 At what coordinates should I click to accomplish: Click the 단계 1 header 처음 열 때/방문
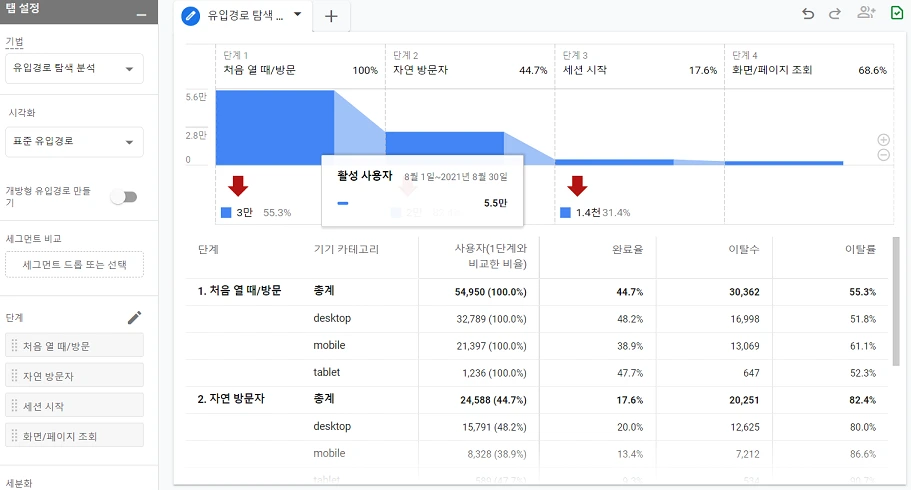[260, 70]
